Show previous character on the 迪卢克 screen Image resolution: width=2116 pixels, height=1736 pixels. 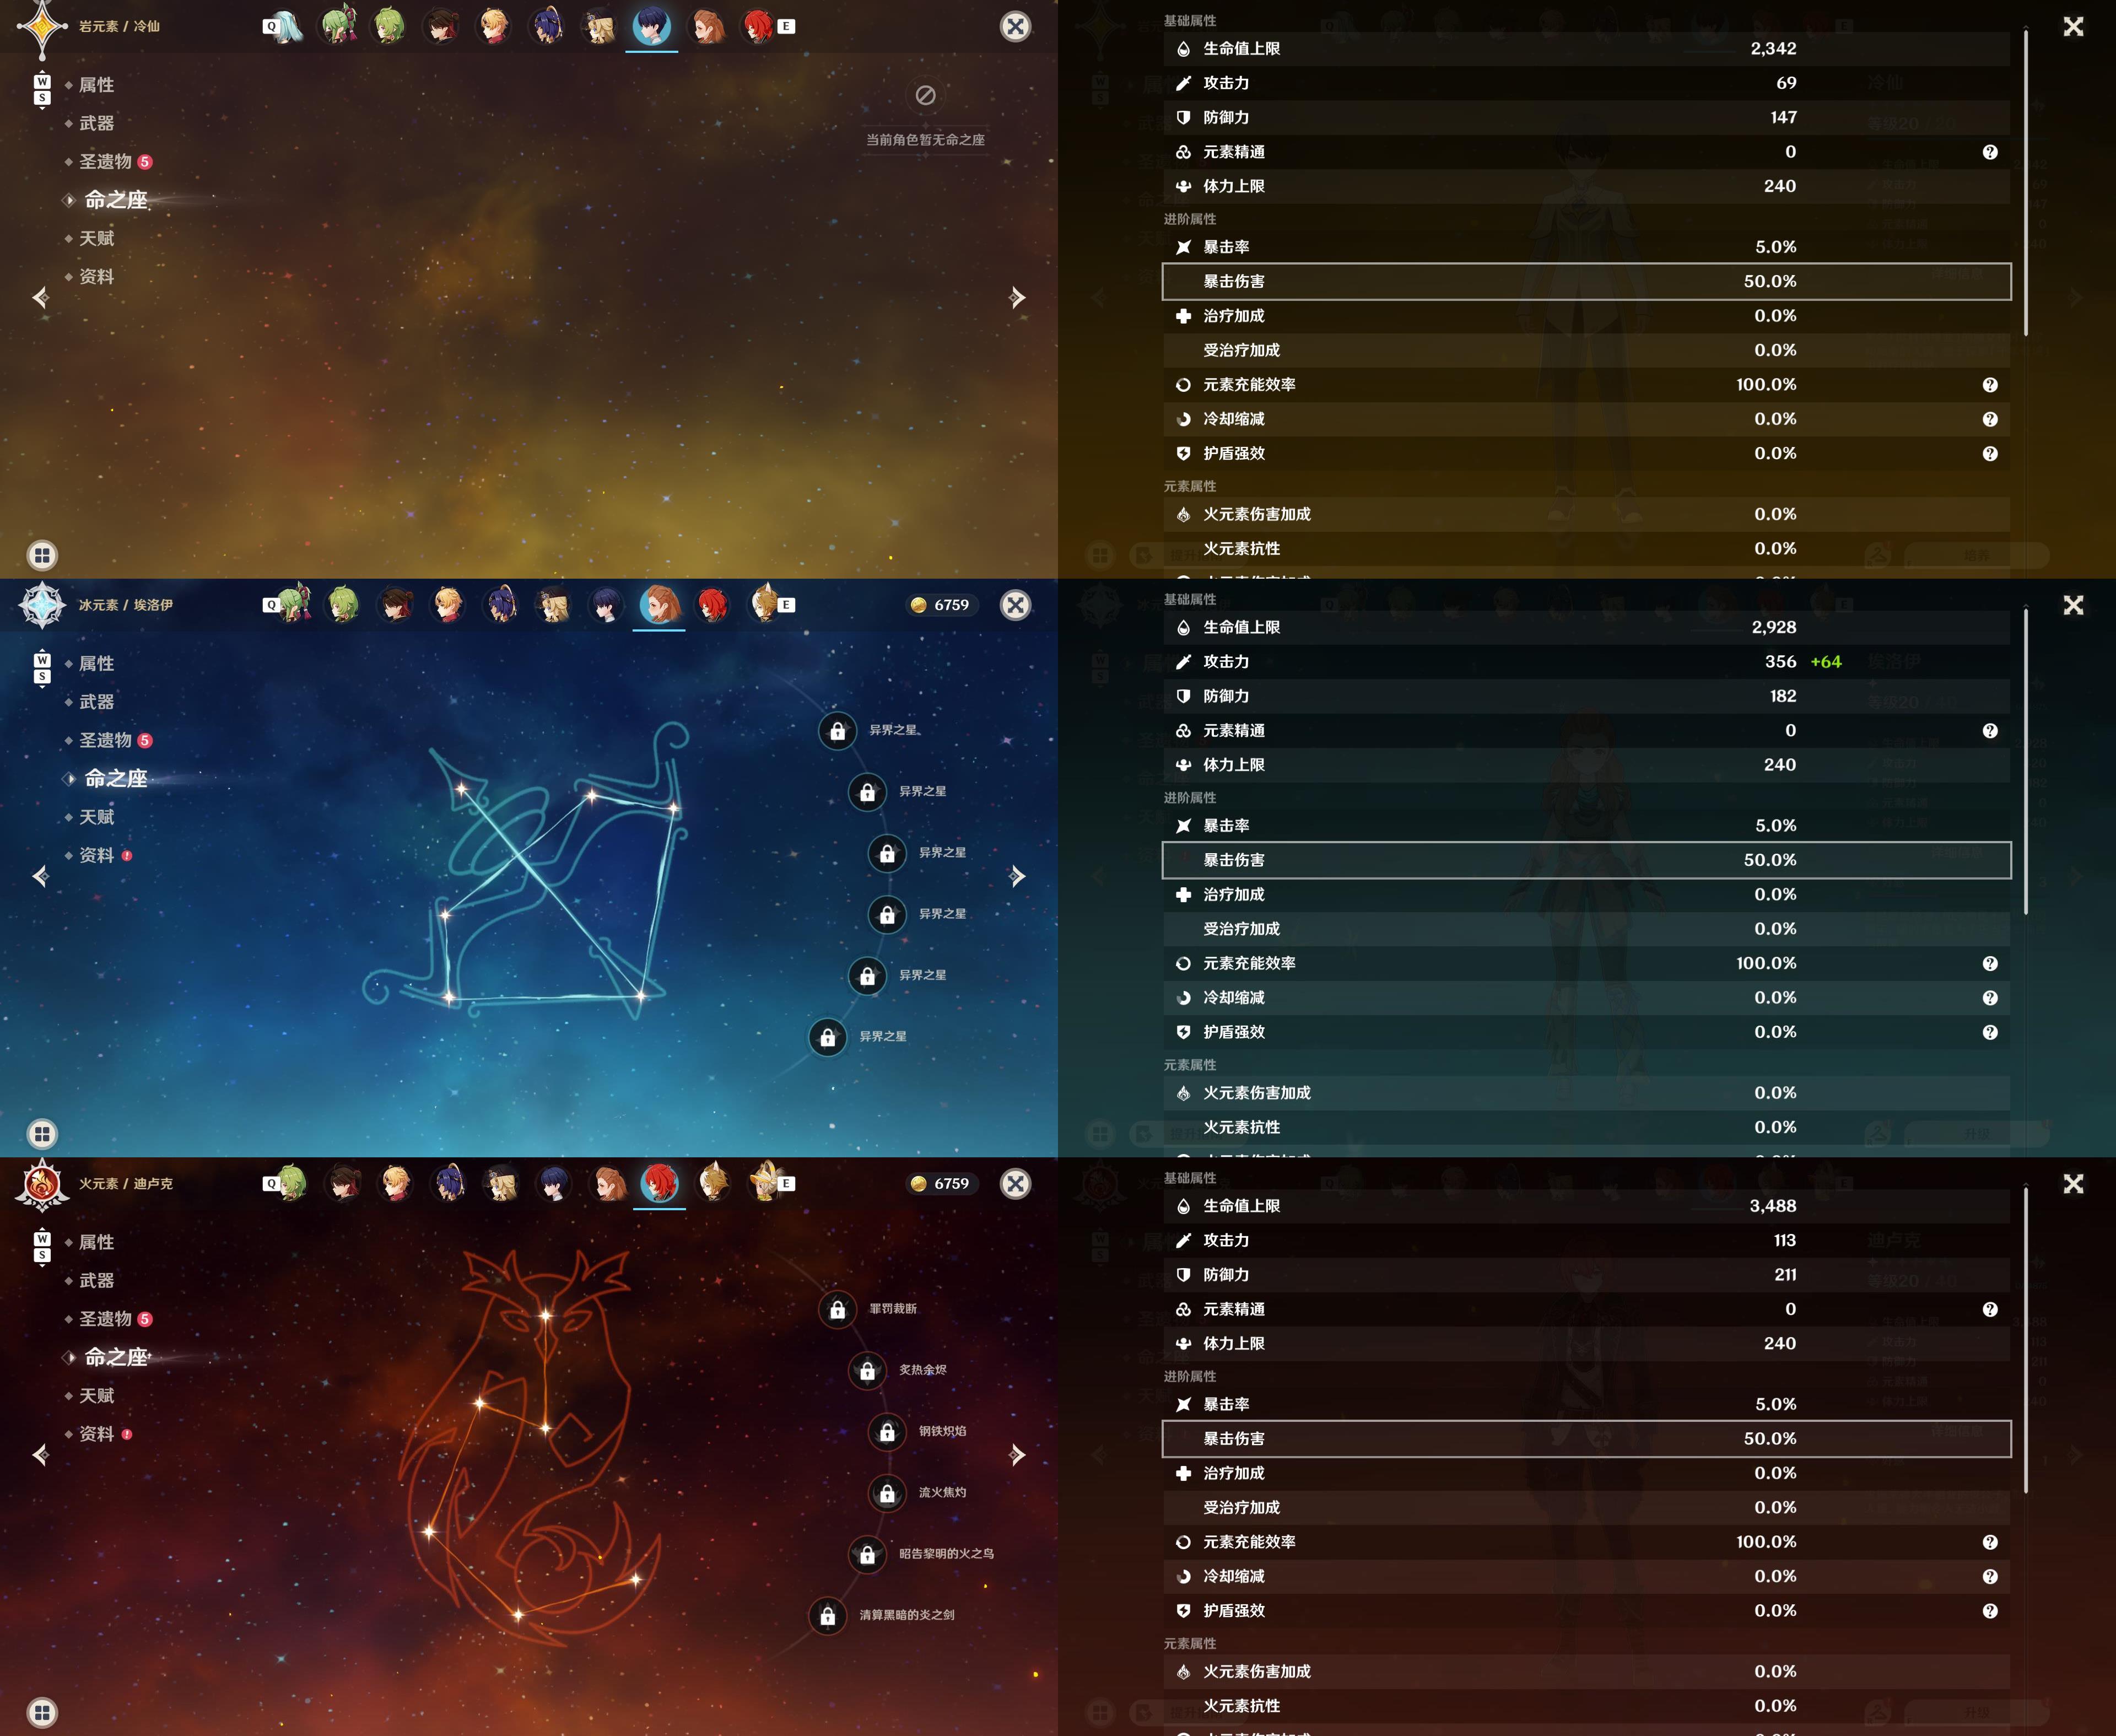tap(40, 1454)
